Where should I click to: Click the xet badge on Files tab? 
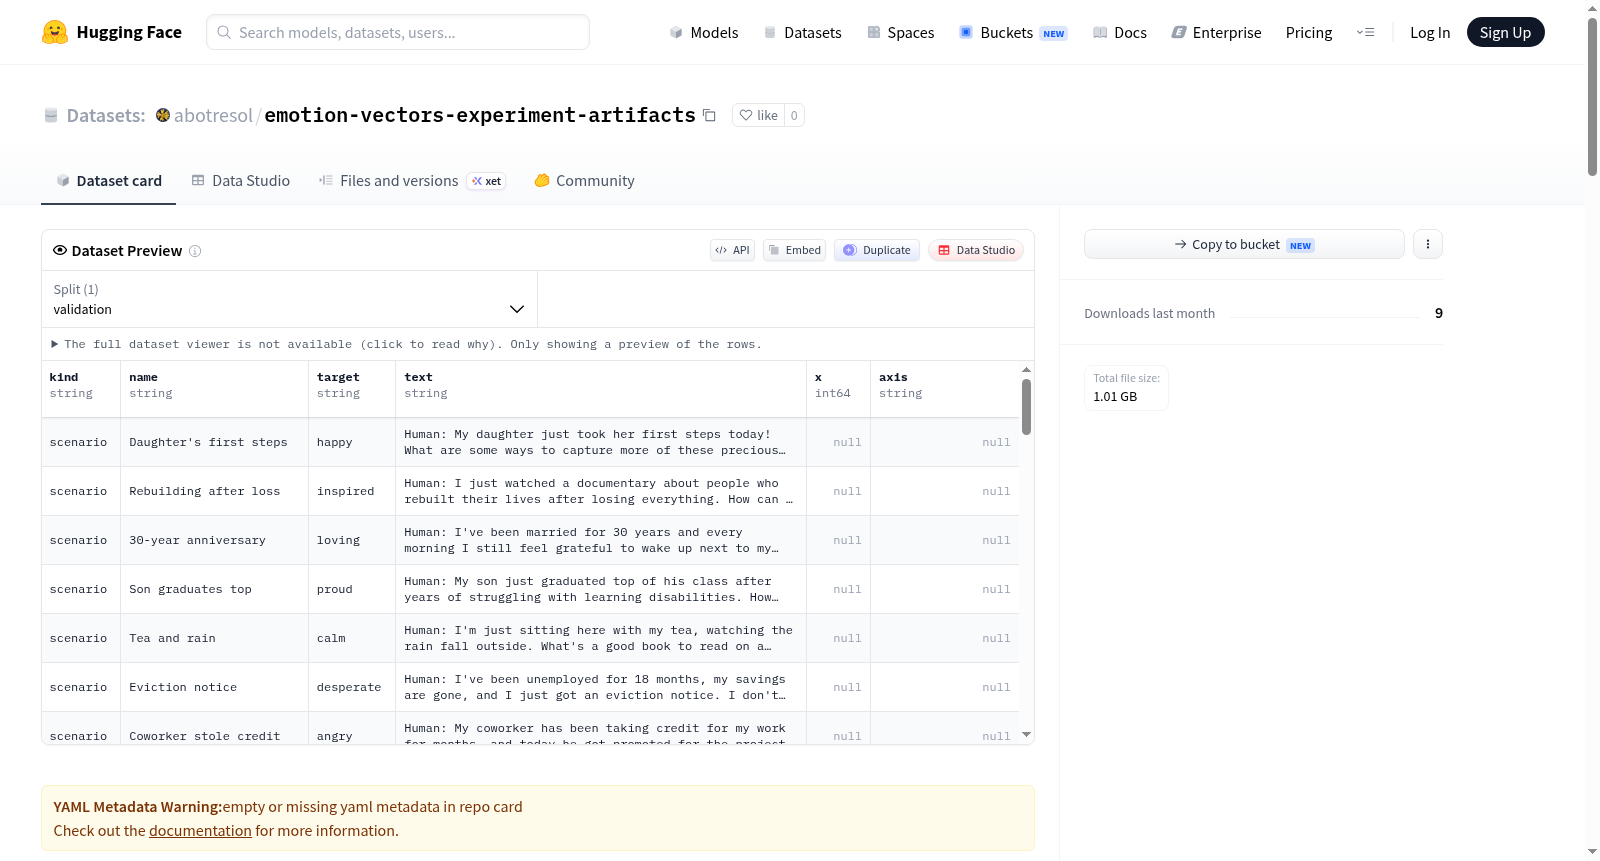(x=487, y=181)
